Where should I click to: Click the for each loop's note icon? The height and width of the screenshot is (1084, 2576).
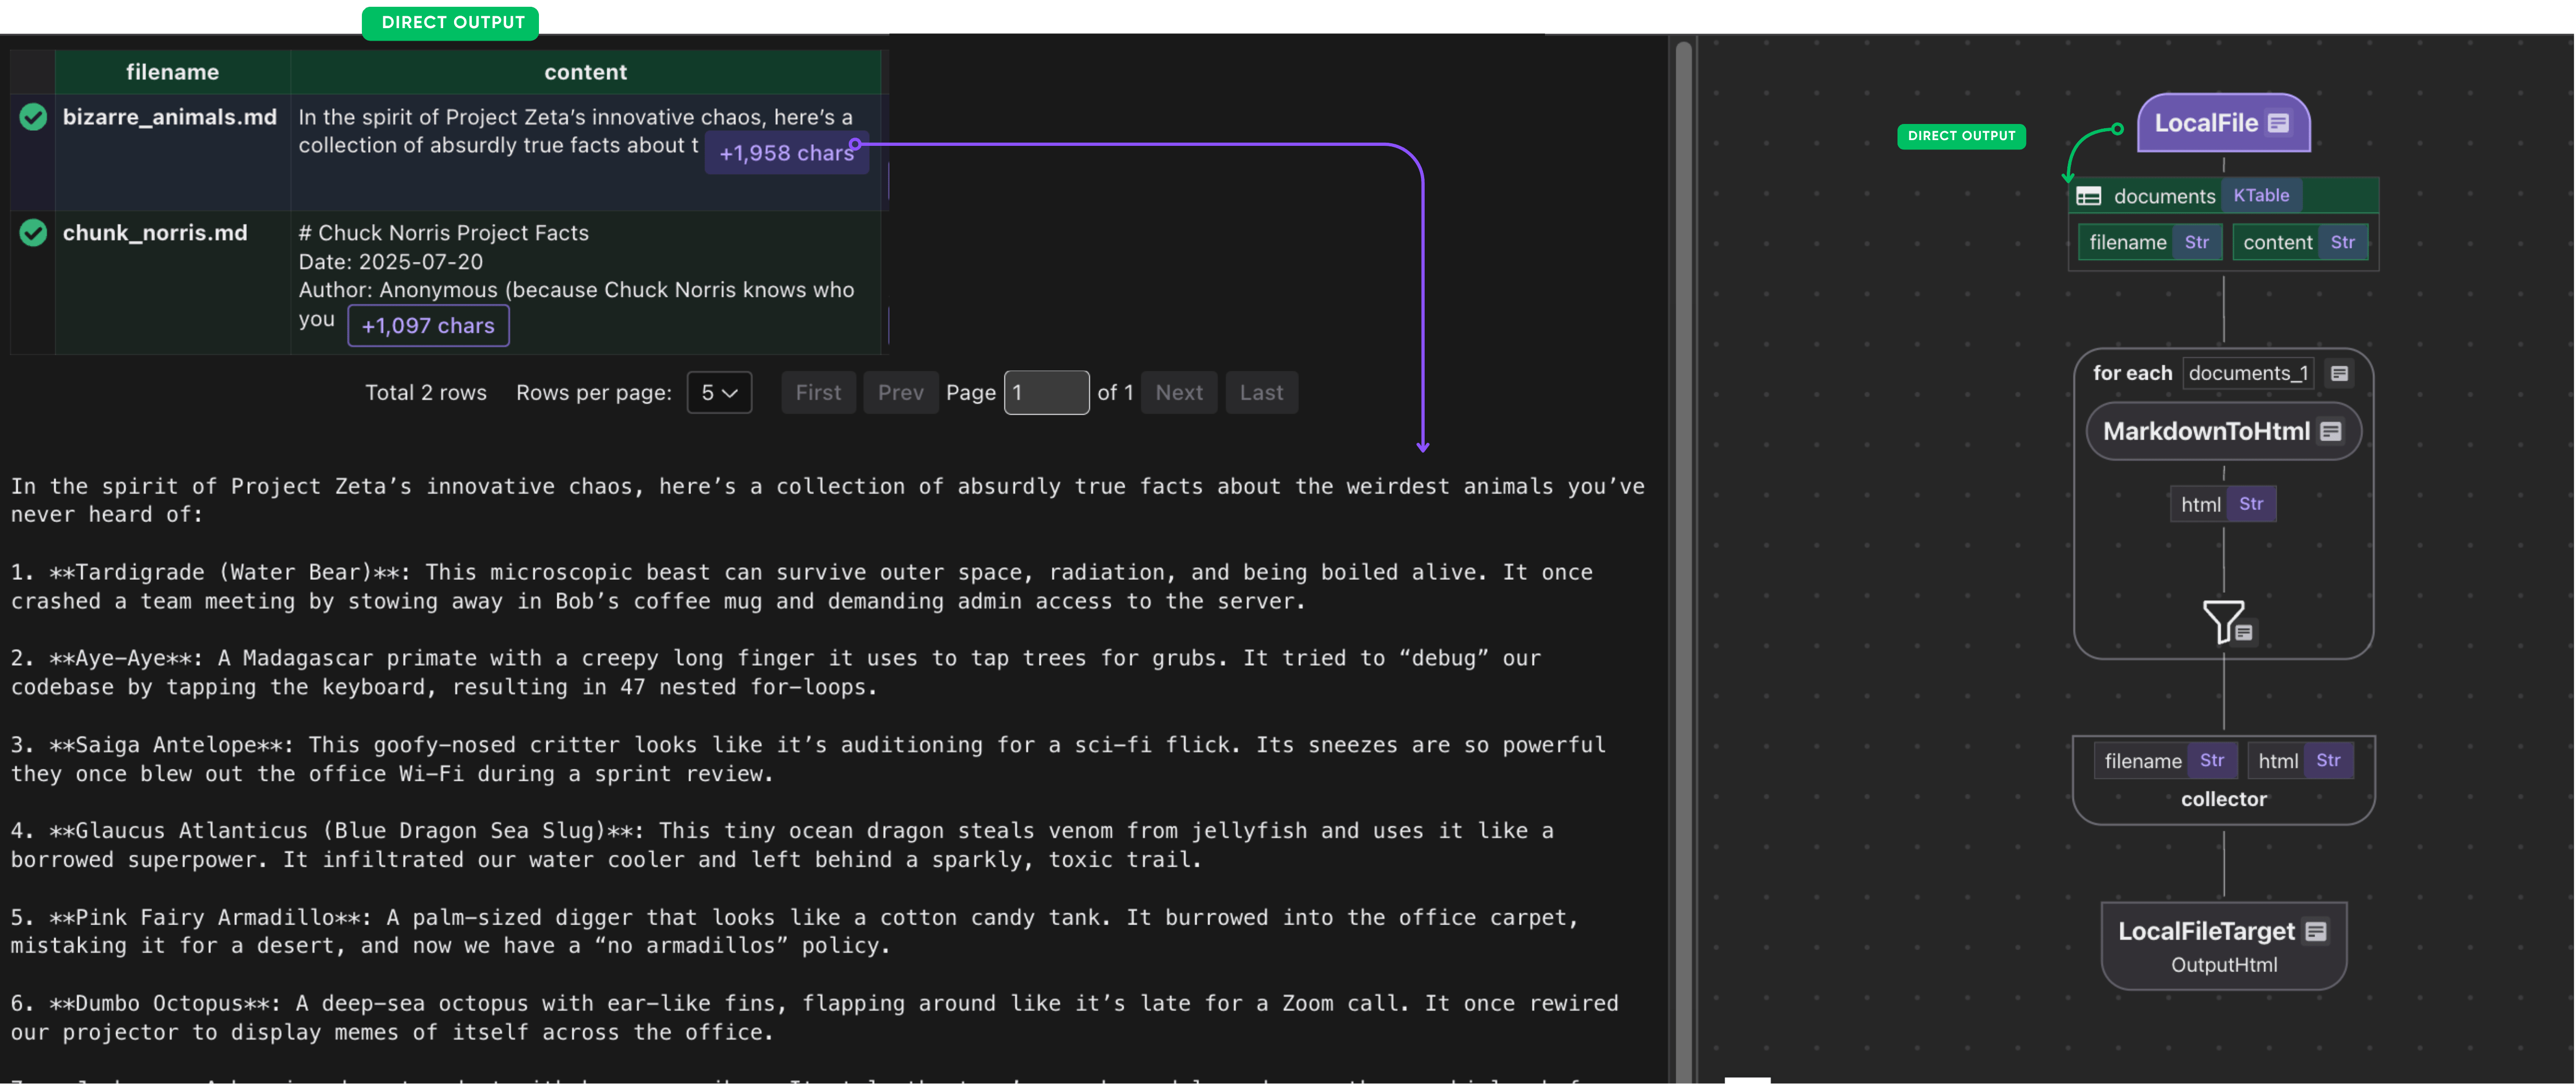2339,373
